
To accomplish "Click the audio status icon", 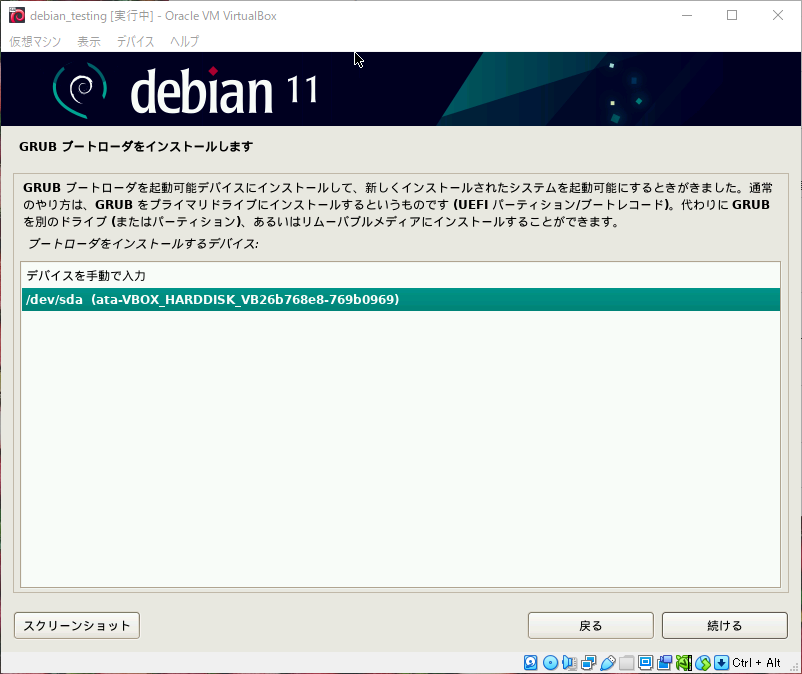I will [x=569, y=663].
